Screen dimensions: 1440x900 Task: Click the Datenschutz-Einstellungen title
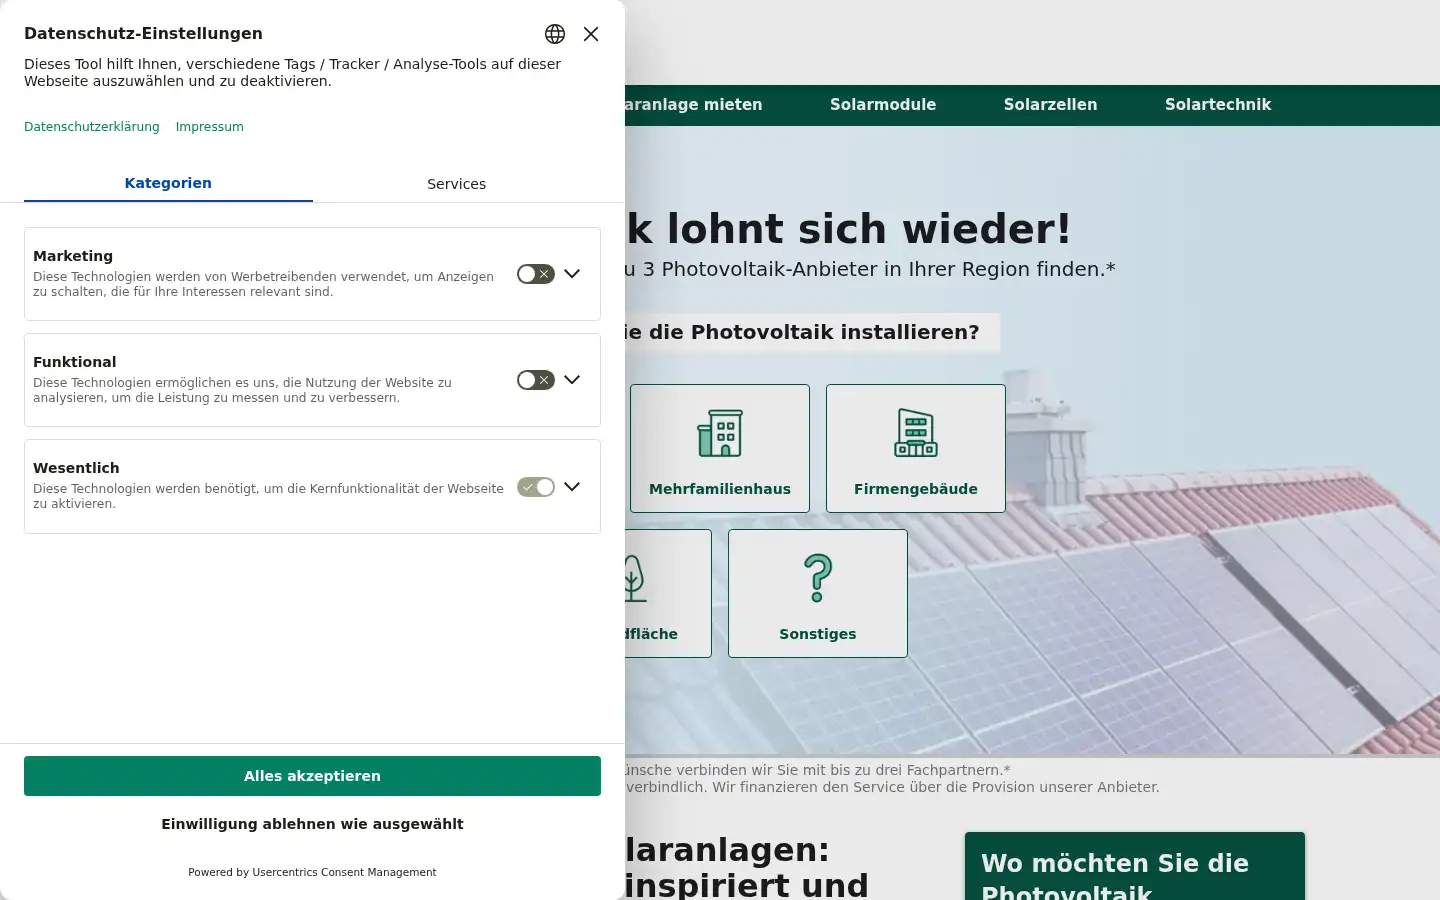pos(143,33)
